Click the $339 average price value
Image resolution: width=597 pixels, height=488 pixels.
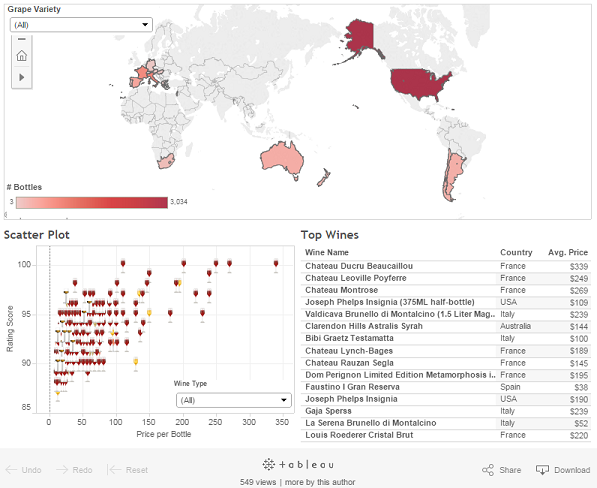click(x=579, y=266)
